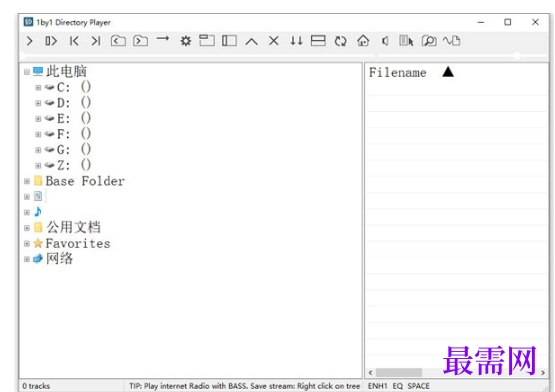Select 网络 in the tree

click(59, 259)
